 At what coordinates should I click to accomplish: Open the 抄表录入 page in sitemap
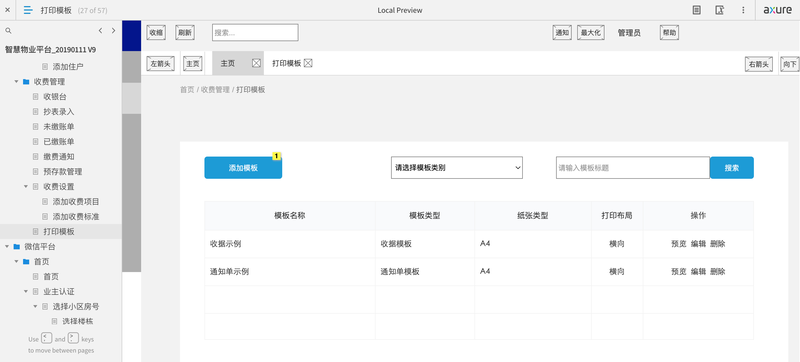(x=59, y=112)
